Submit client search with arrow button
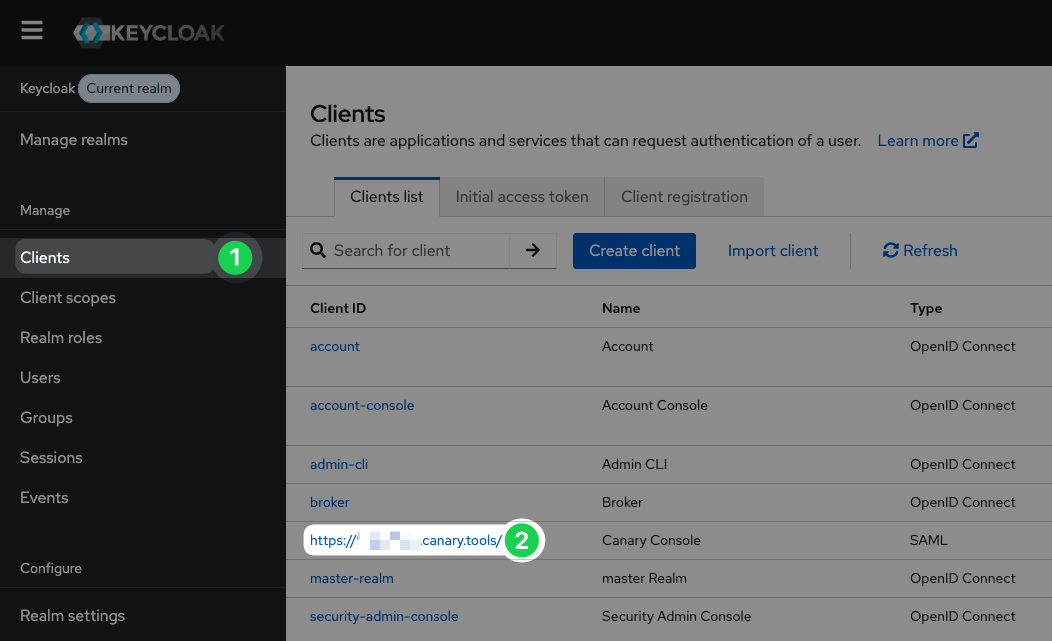The width and height of the screenshot is (1052, 641). [533, 250]
